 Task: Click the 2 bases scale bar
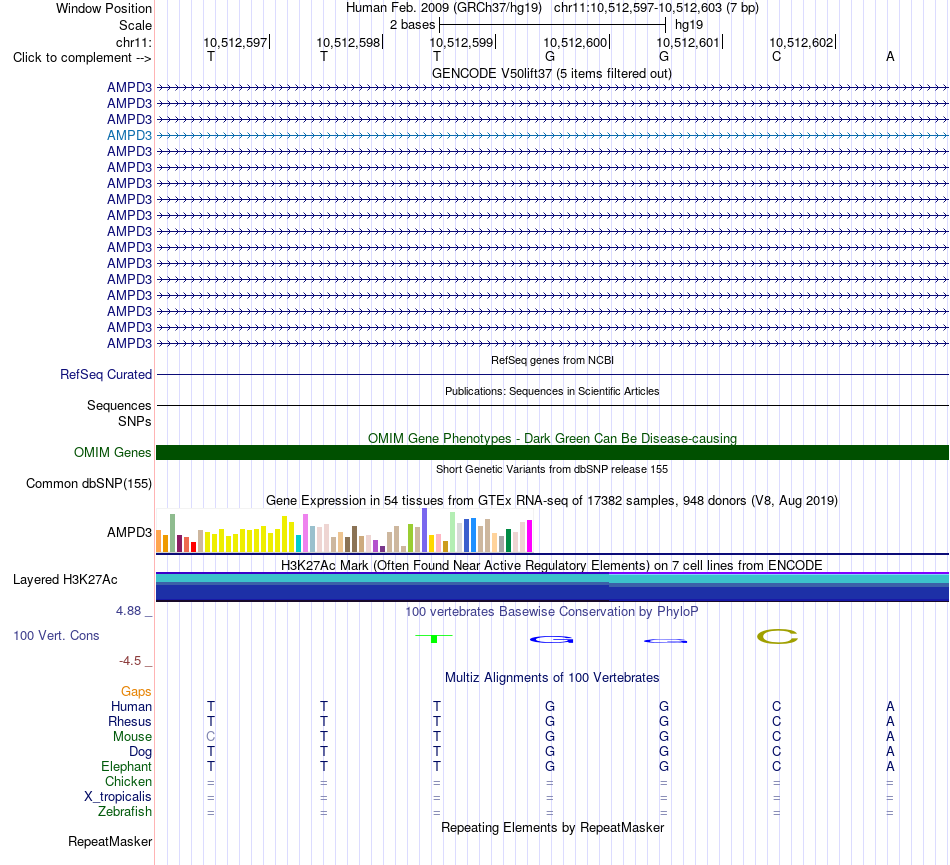(x=552, y=25)
